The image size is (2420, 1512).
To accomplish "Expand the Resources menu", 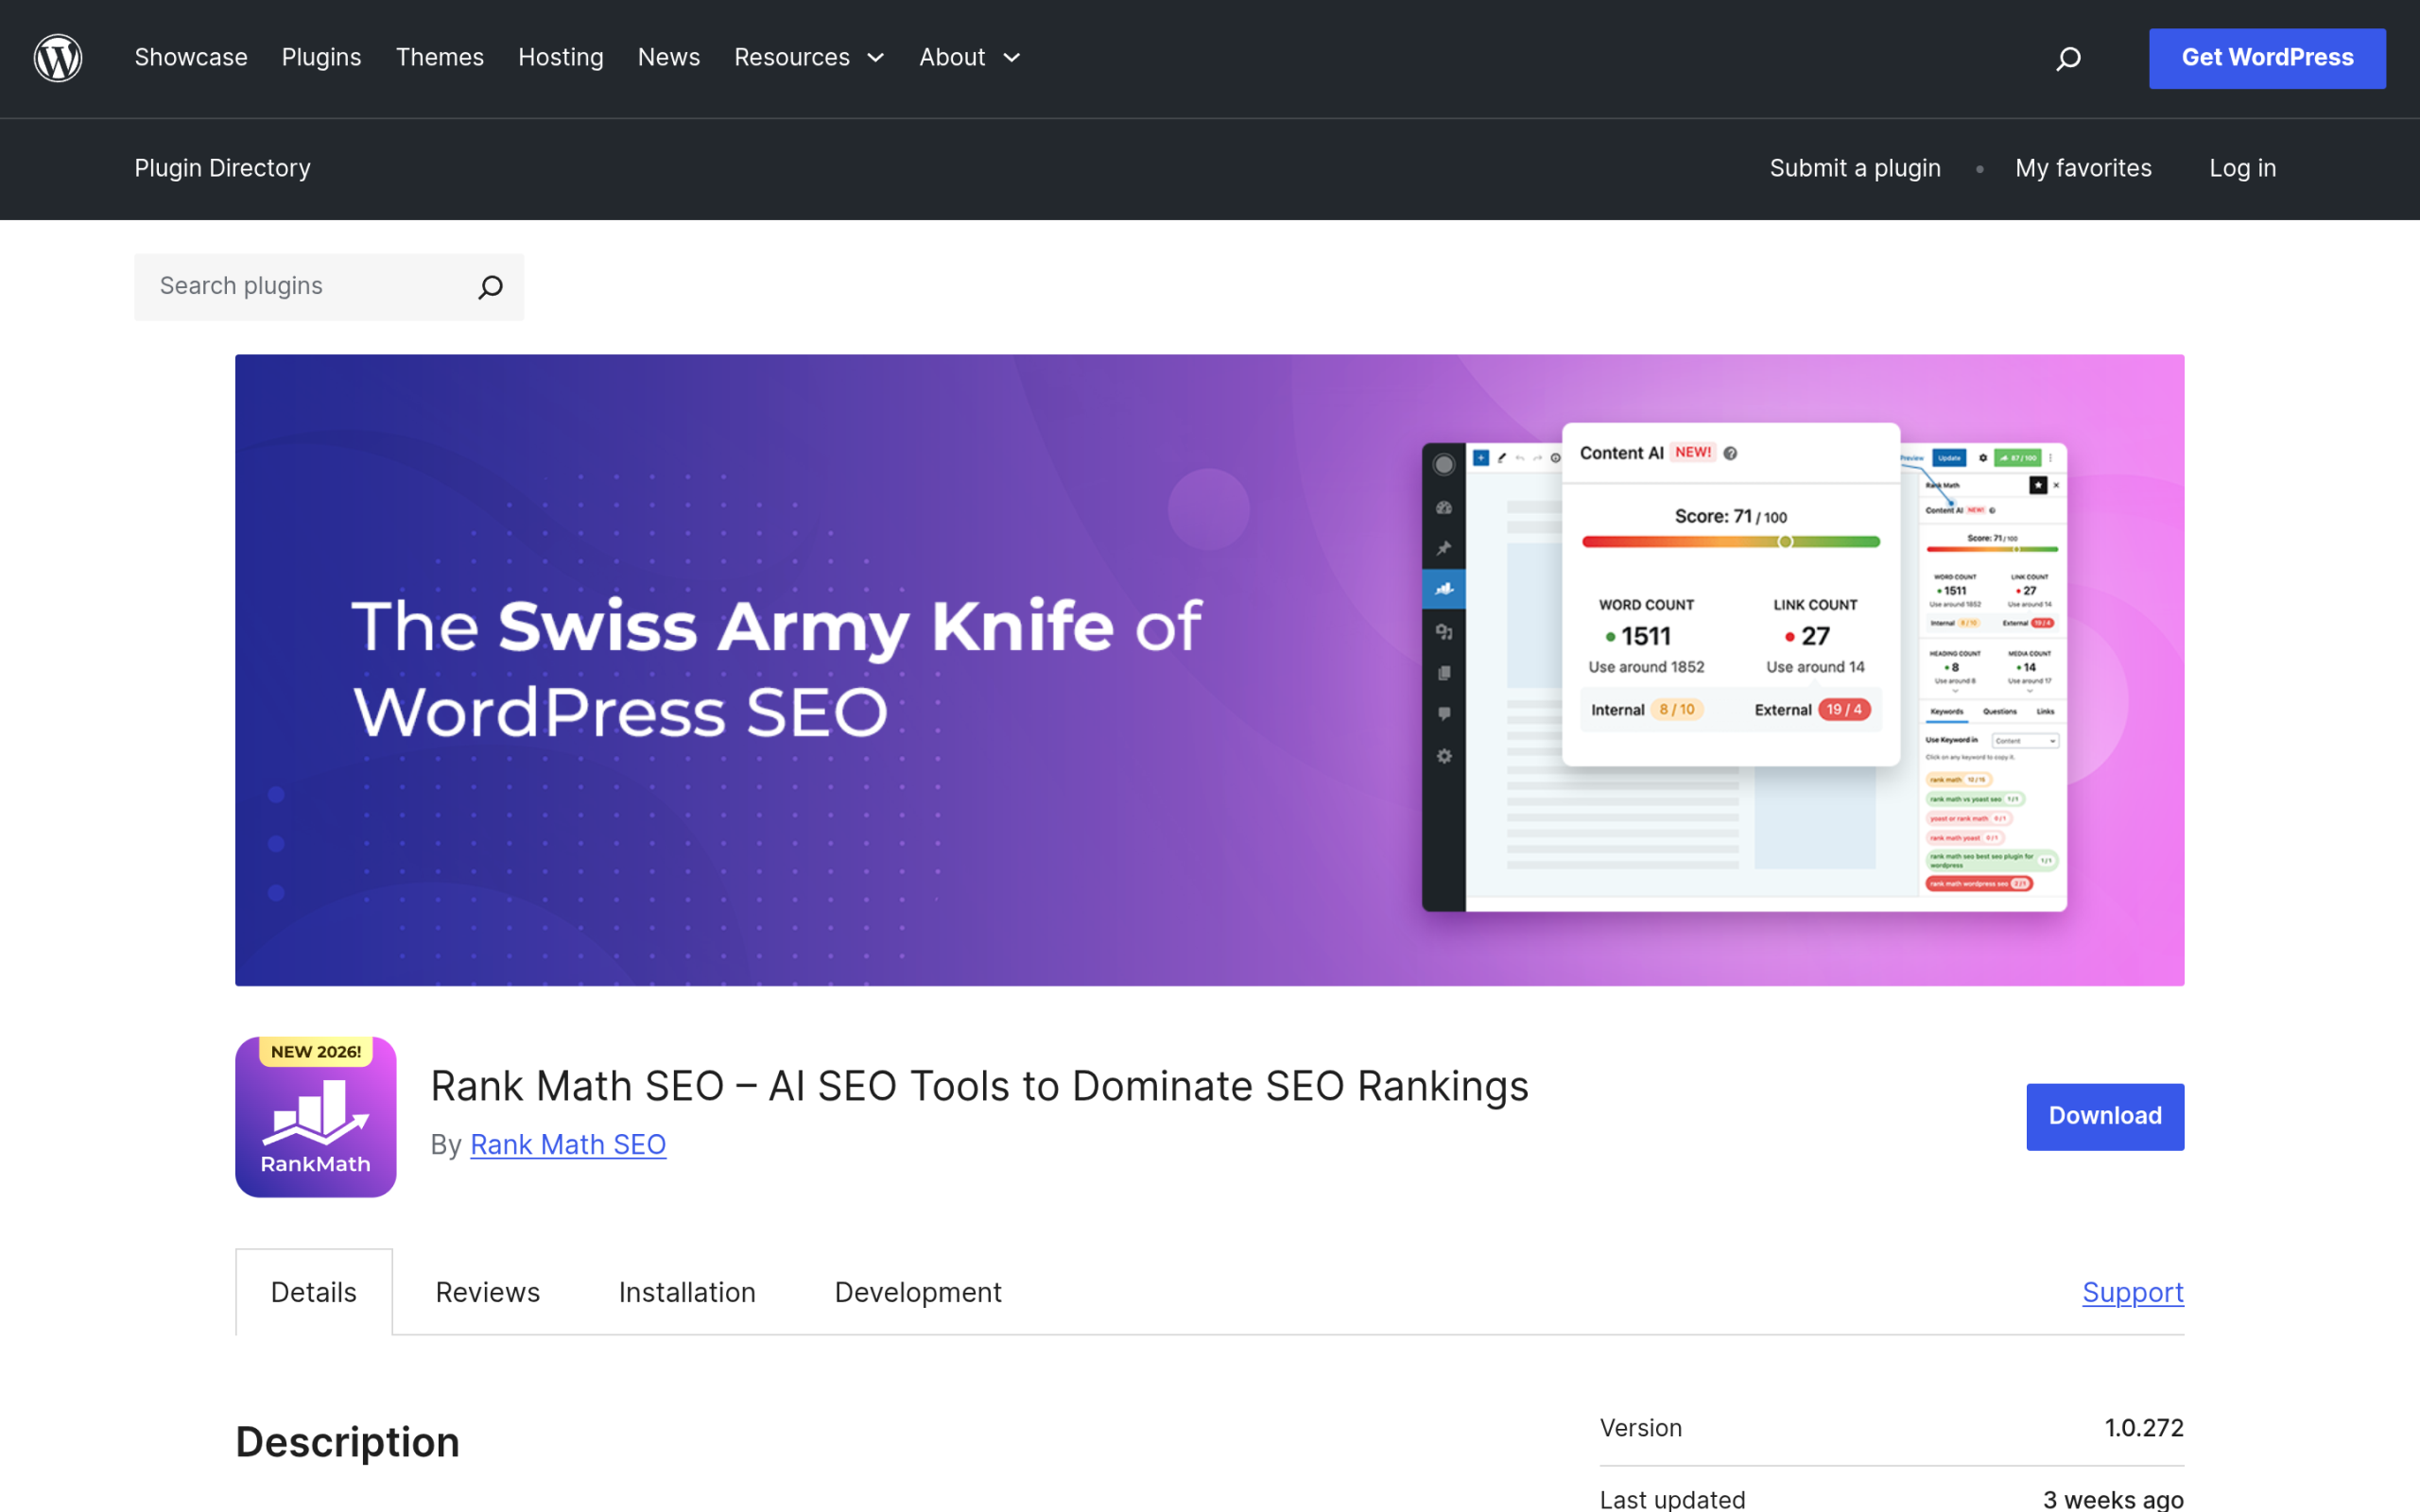I will click(x=809, y=58).
